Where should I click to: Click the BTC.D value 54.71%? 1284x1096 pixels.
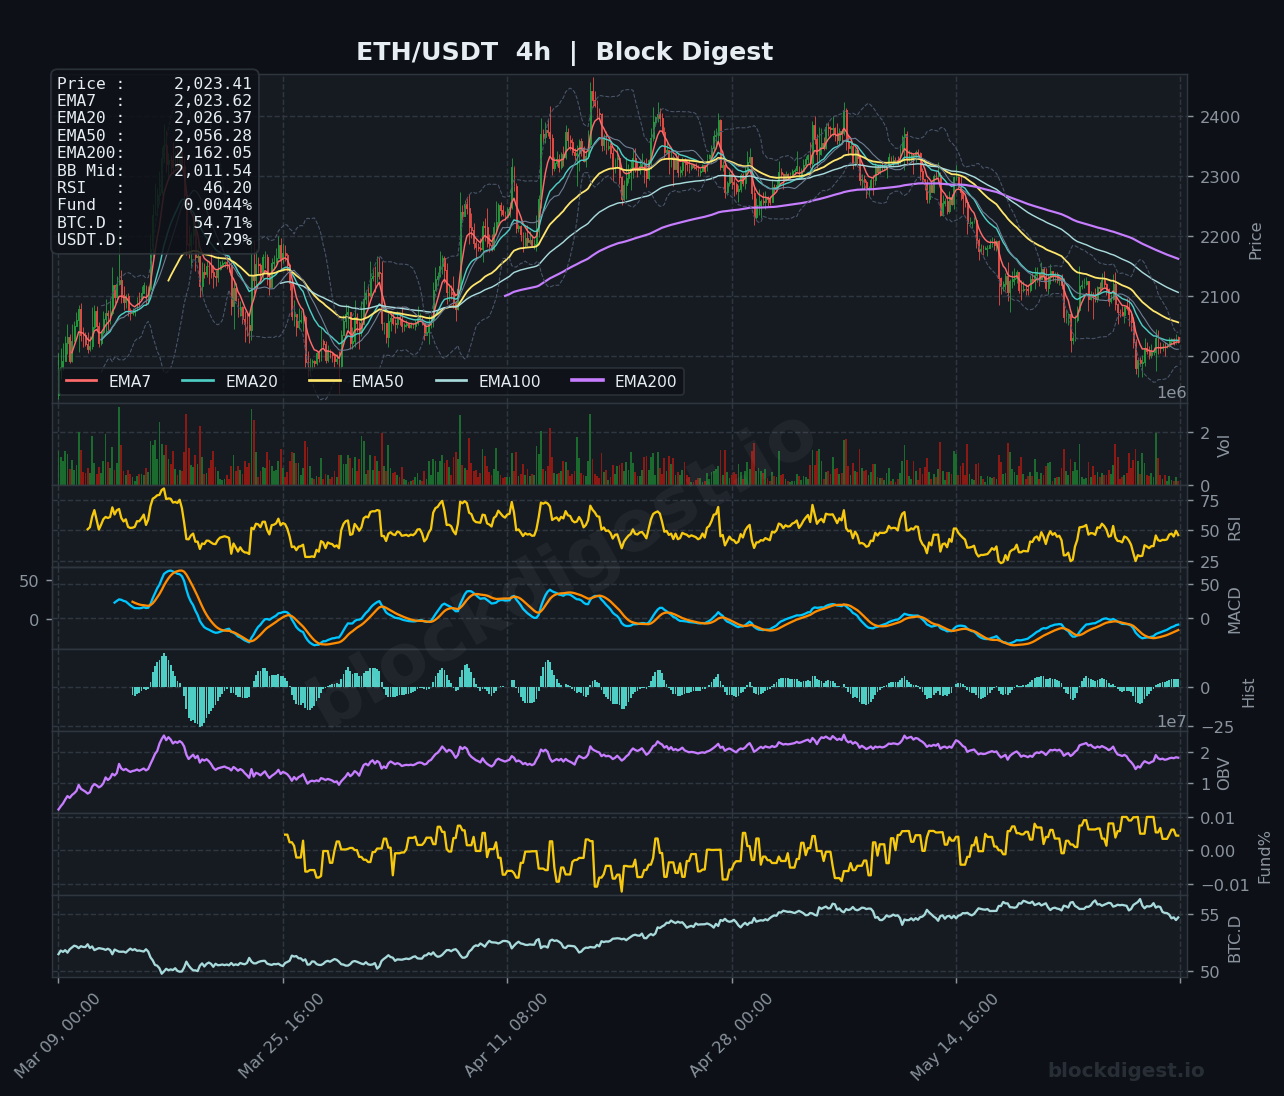(222, 222)
